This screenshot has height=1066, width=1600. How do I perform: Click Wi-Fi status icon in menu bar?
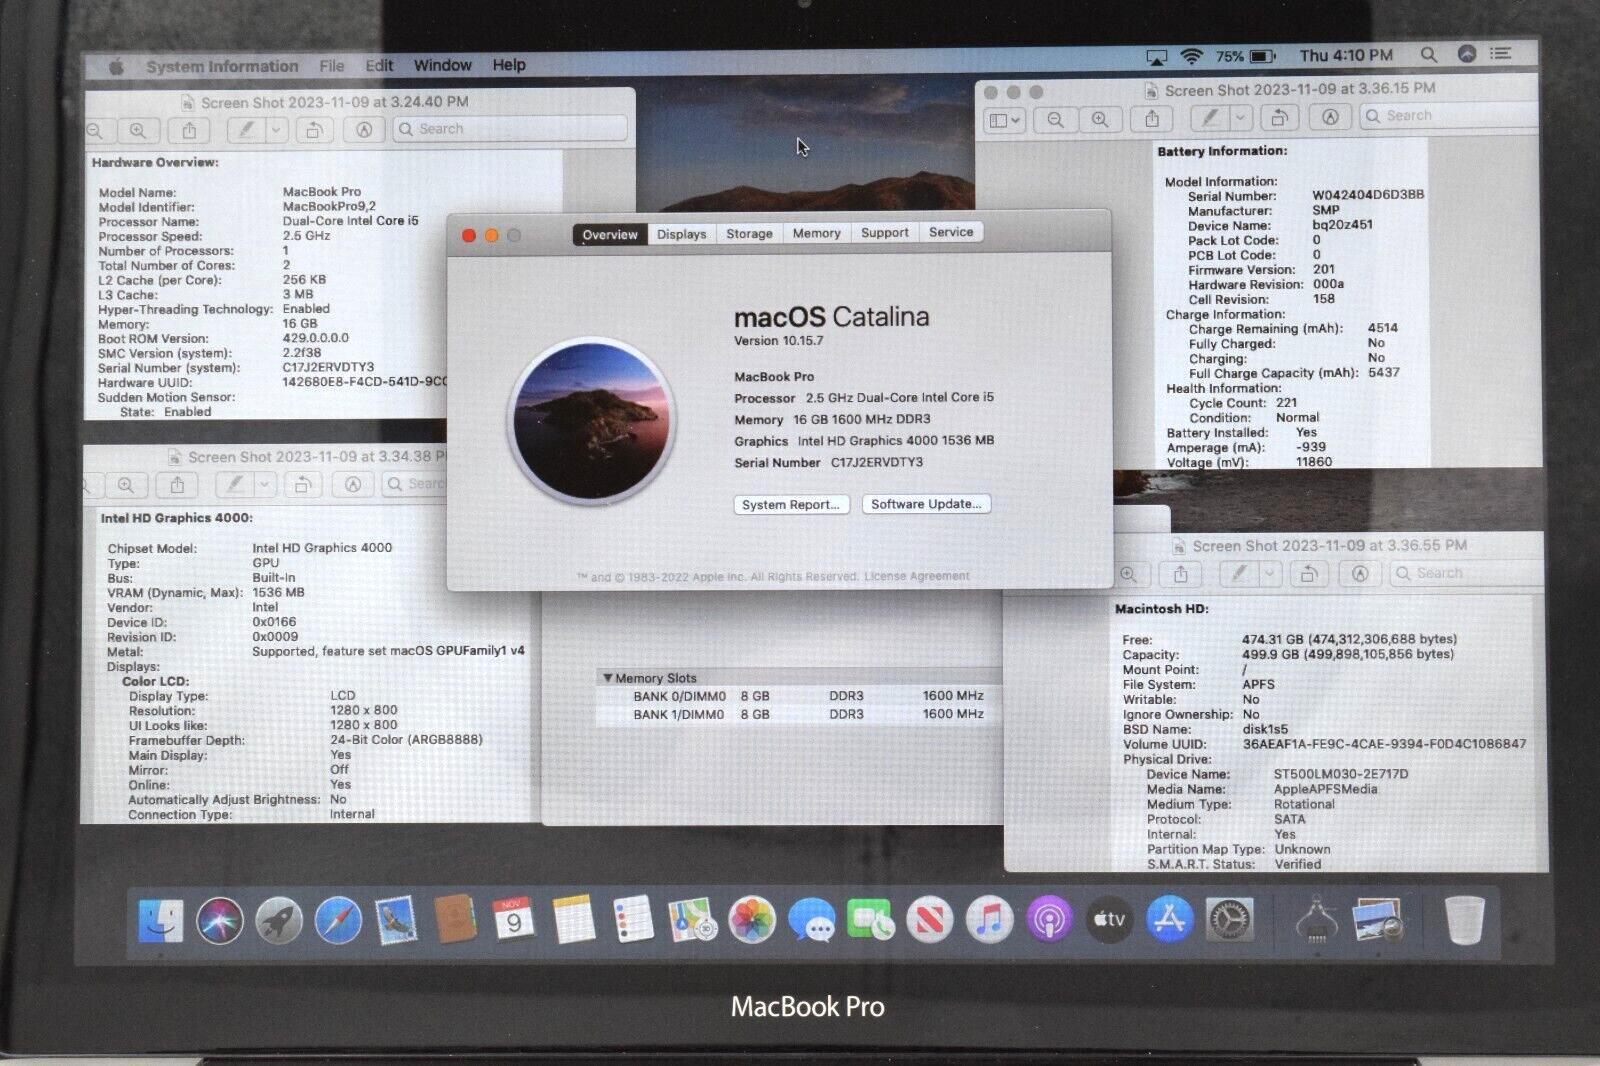click(1190, 57)
